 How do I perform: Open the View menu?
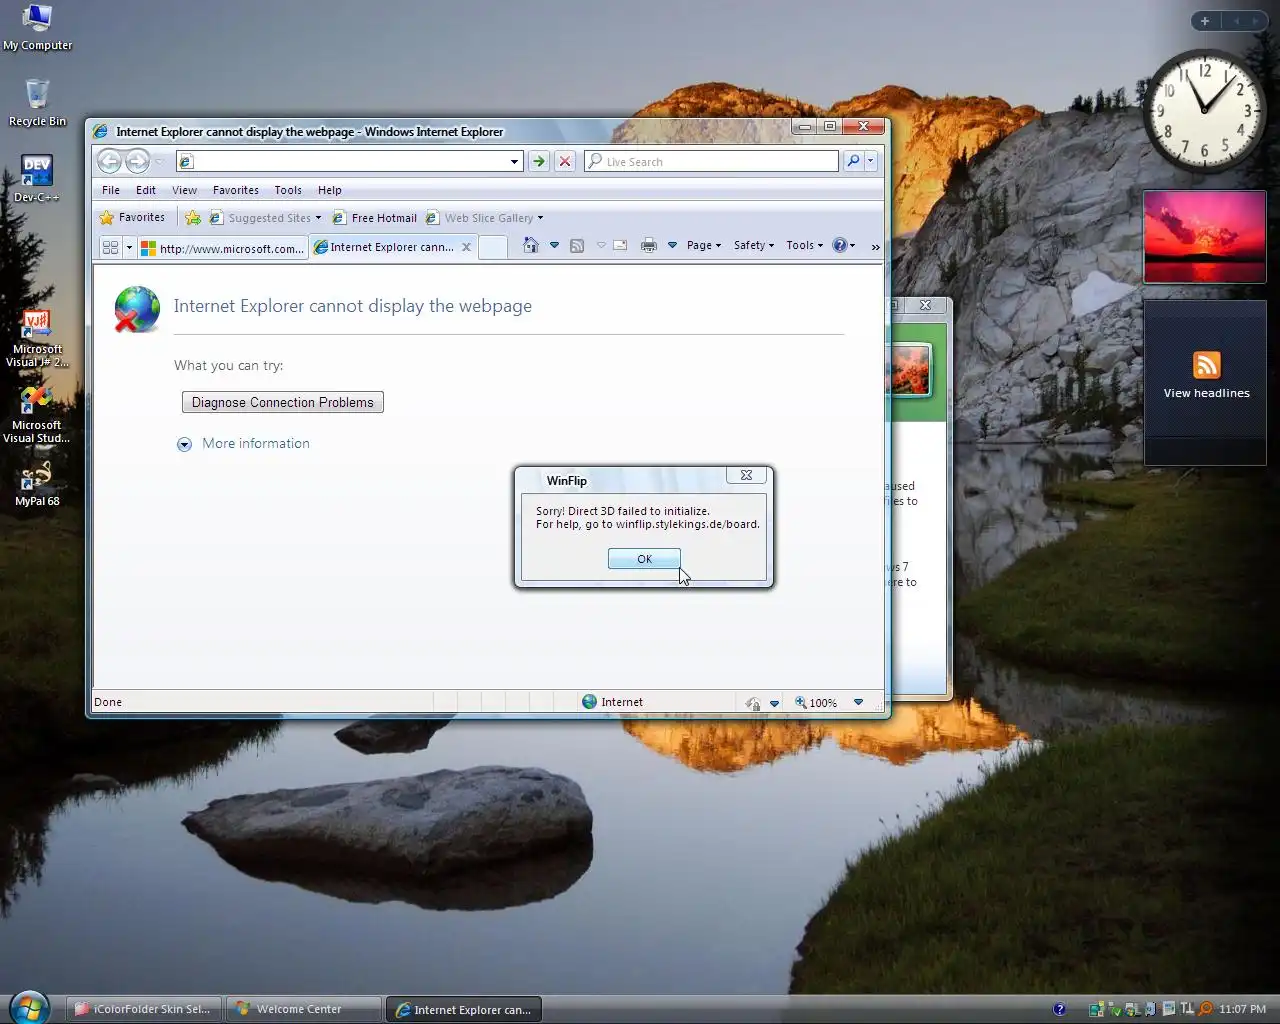click(x=184, y=190)
